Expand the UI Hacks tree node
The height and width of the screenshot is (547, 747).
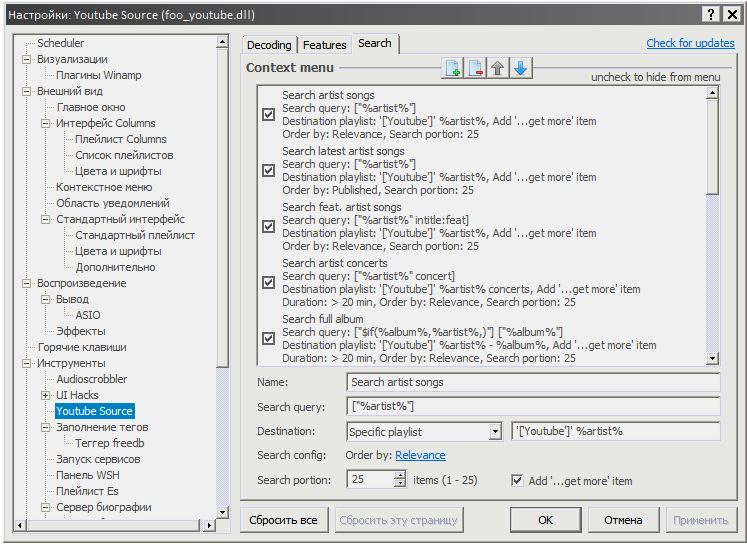45,395
